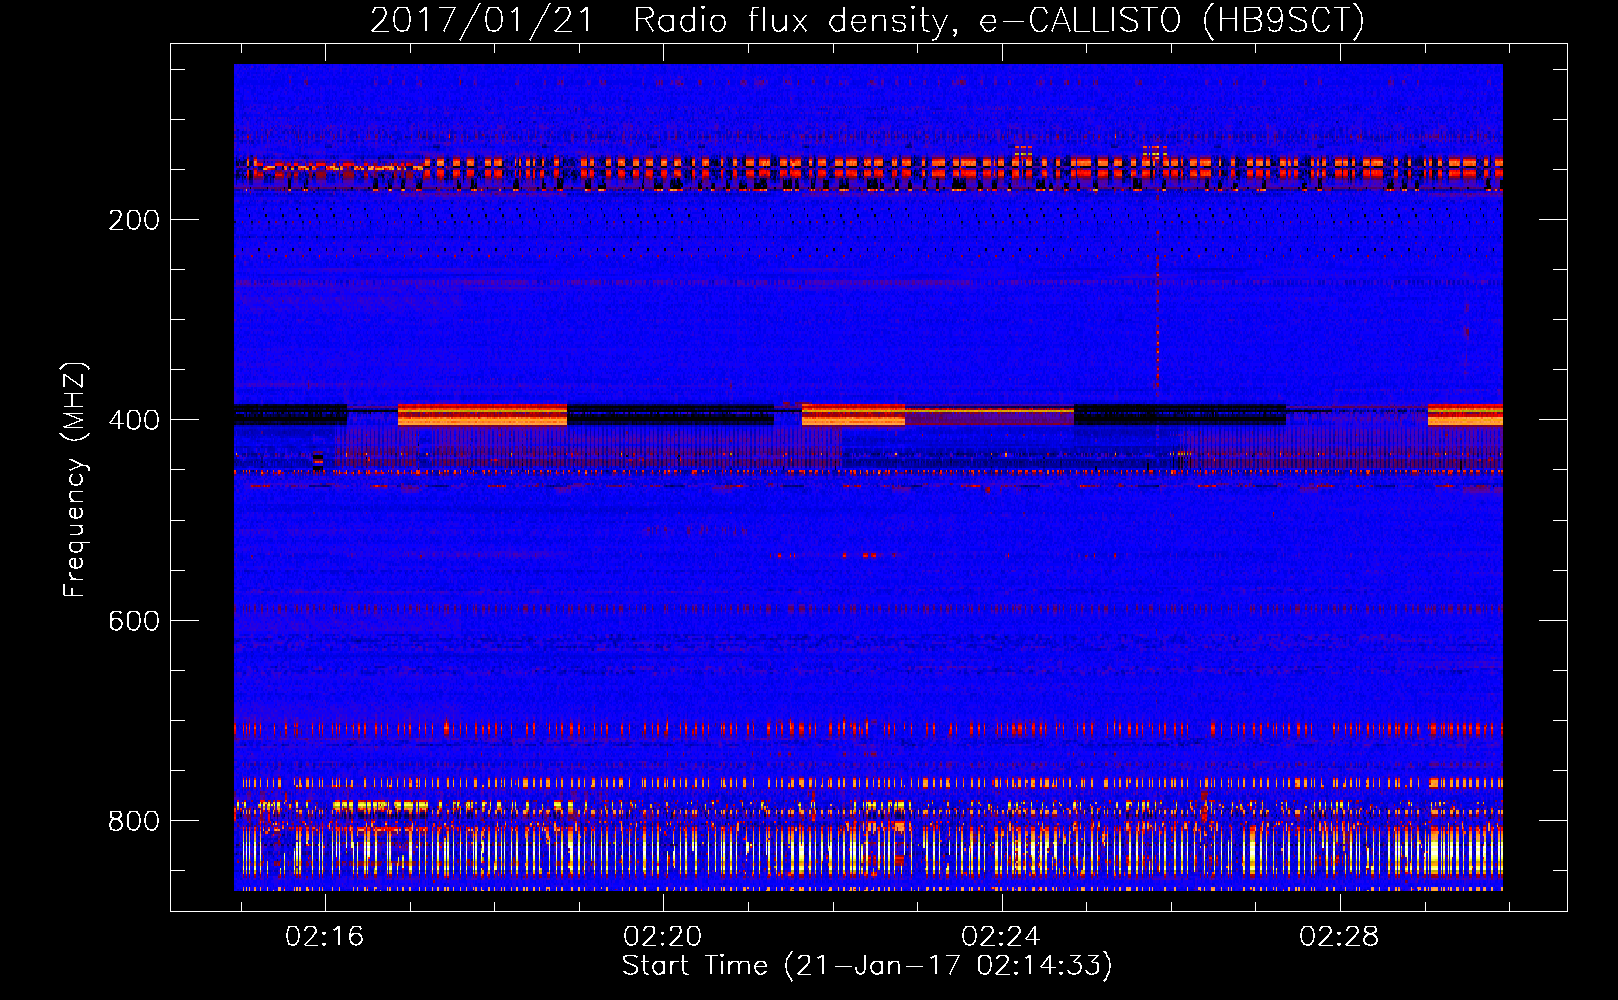Click the 02:28 time tick label
Viewport: 1618px width, 1000px height.
pos(1338,937)
